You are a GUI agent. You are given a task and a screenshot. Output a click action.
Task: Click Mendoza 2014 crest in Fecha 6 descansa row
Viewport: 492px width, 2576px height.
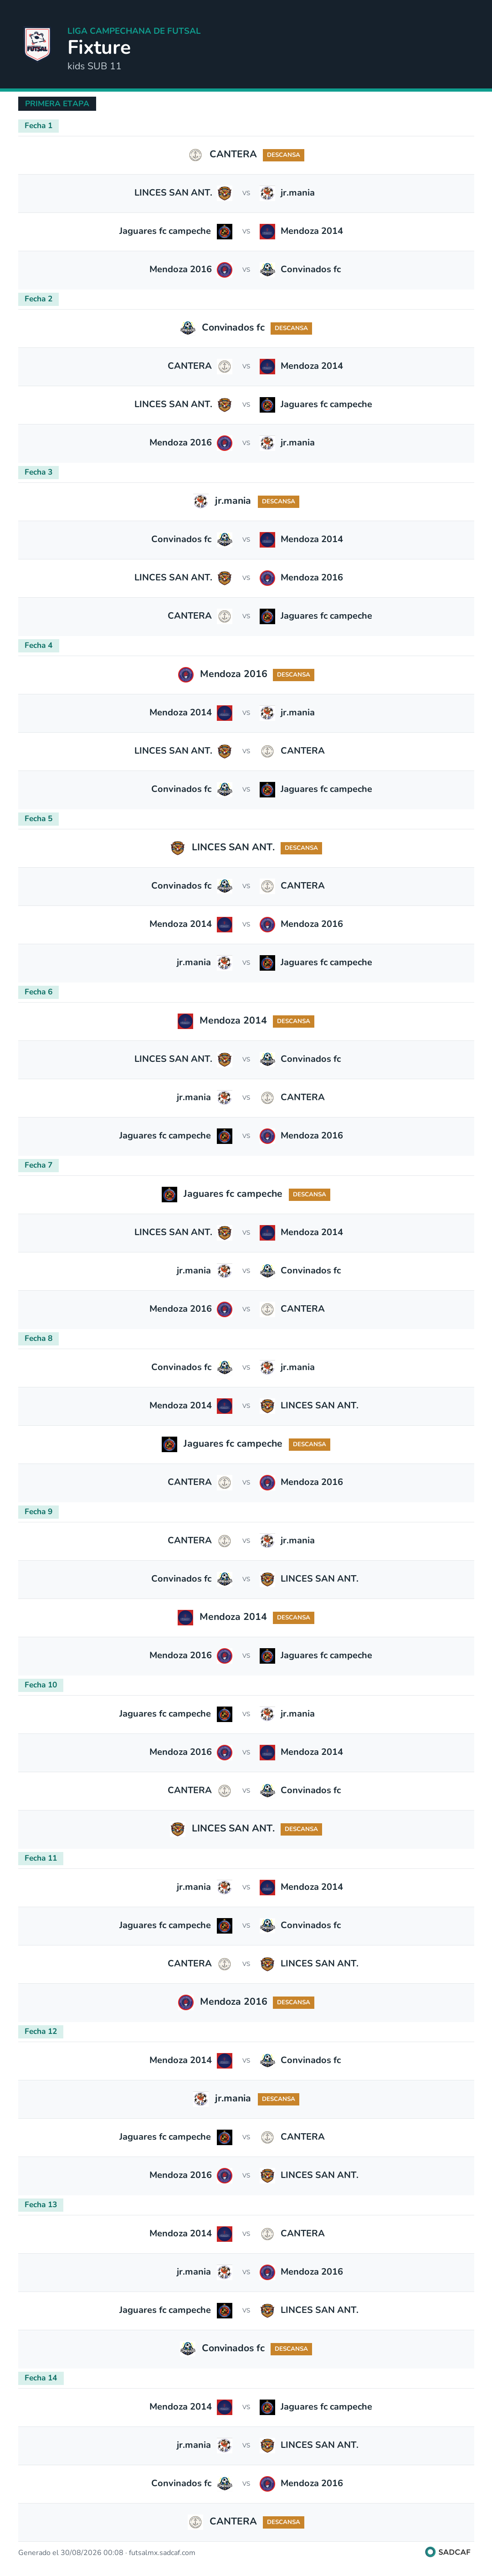(x=185, y=1020)
